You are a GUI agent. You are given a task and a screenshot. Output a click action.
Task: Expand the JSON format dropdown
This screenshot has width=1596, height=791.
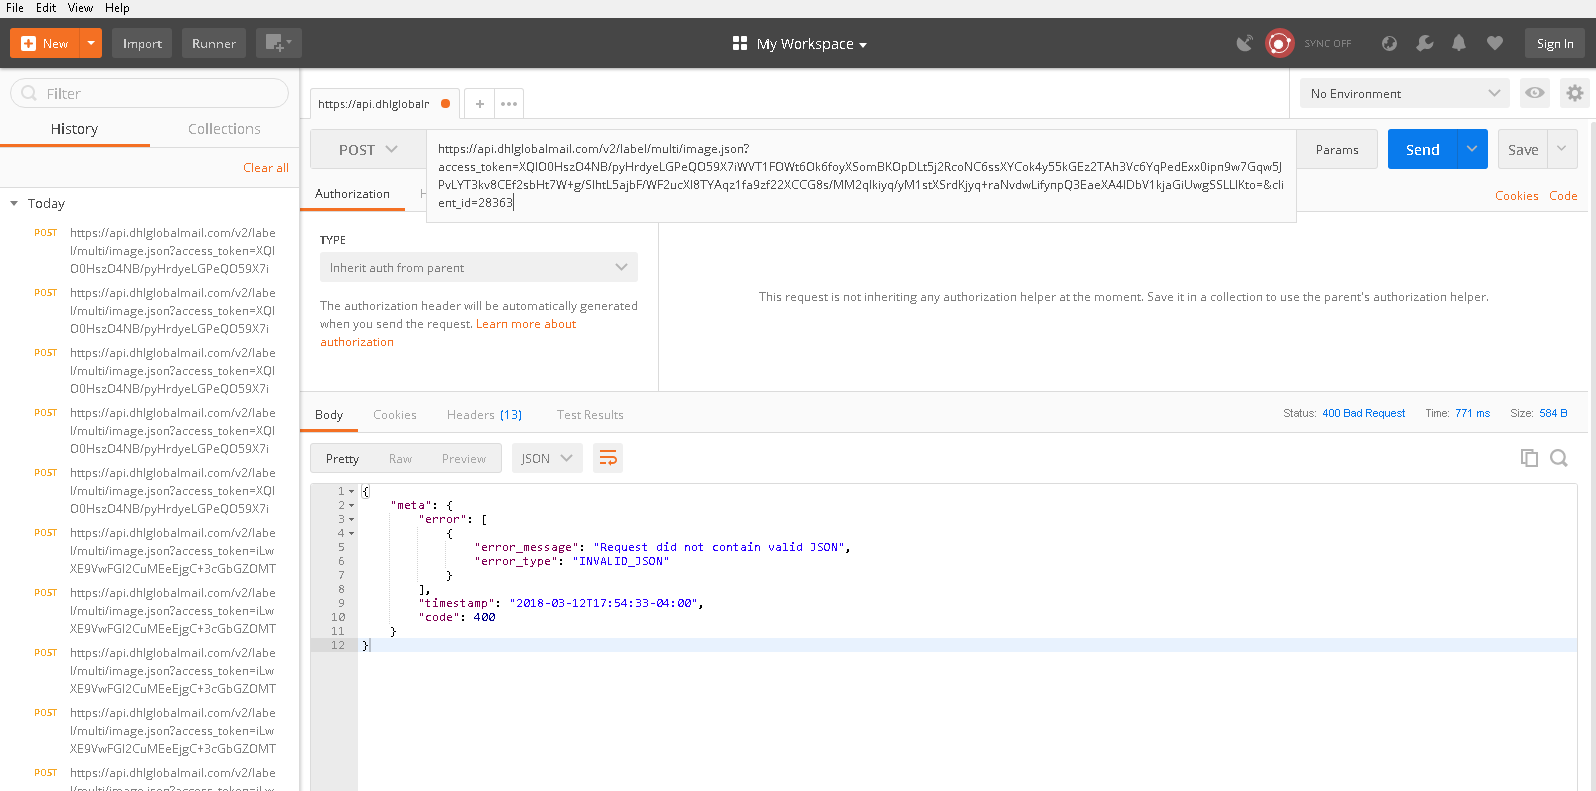tap(547, 458)
